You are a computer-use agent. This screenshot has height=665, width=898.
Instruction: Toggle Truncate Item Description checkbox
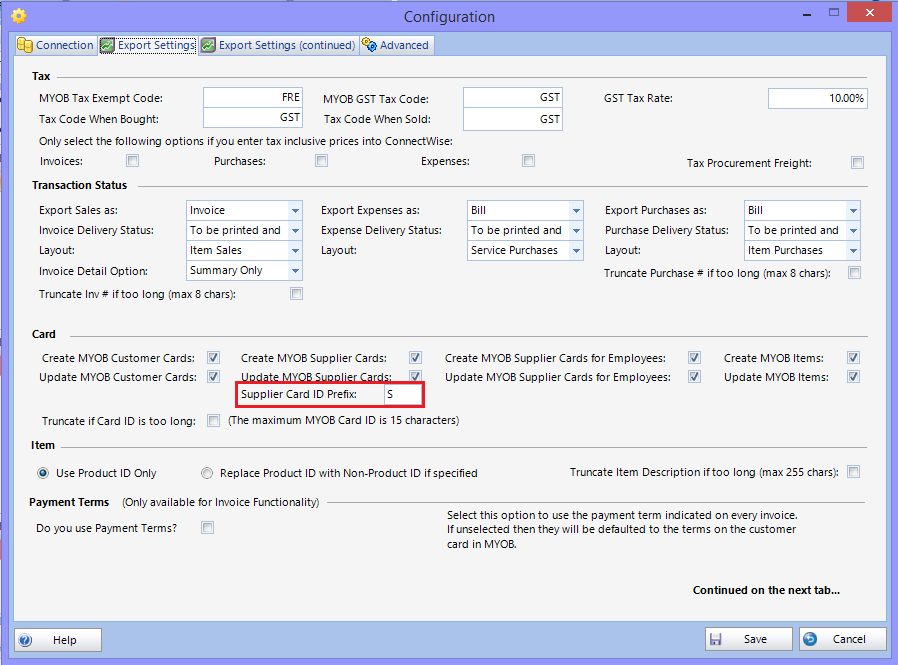(x=853, y=472)
